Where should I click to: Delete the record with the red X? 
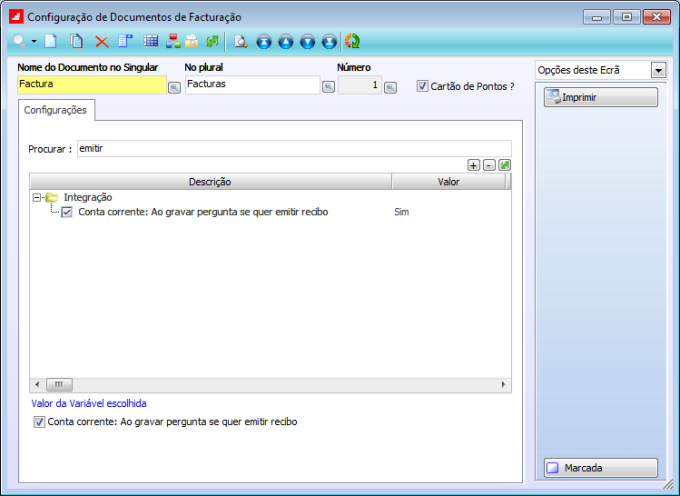click(101, 42)
